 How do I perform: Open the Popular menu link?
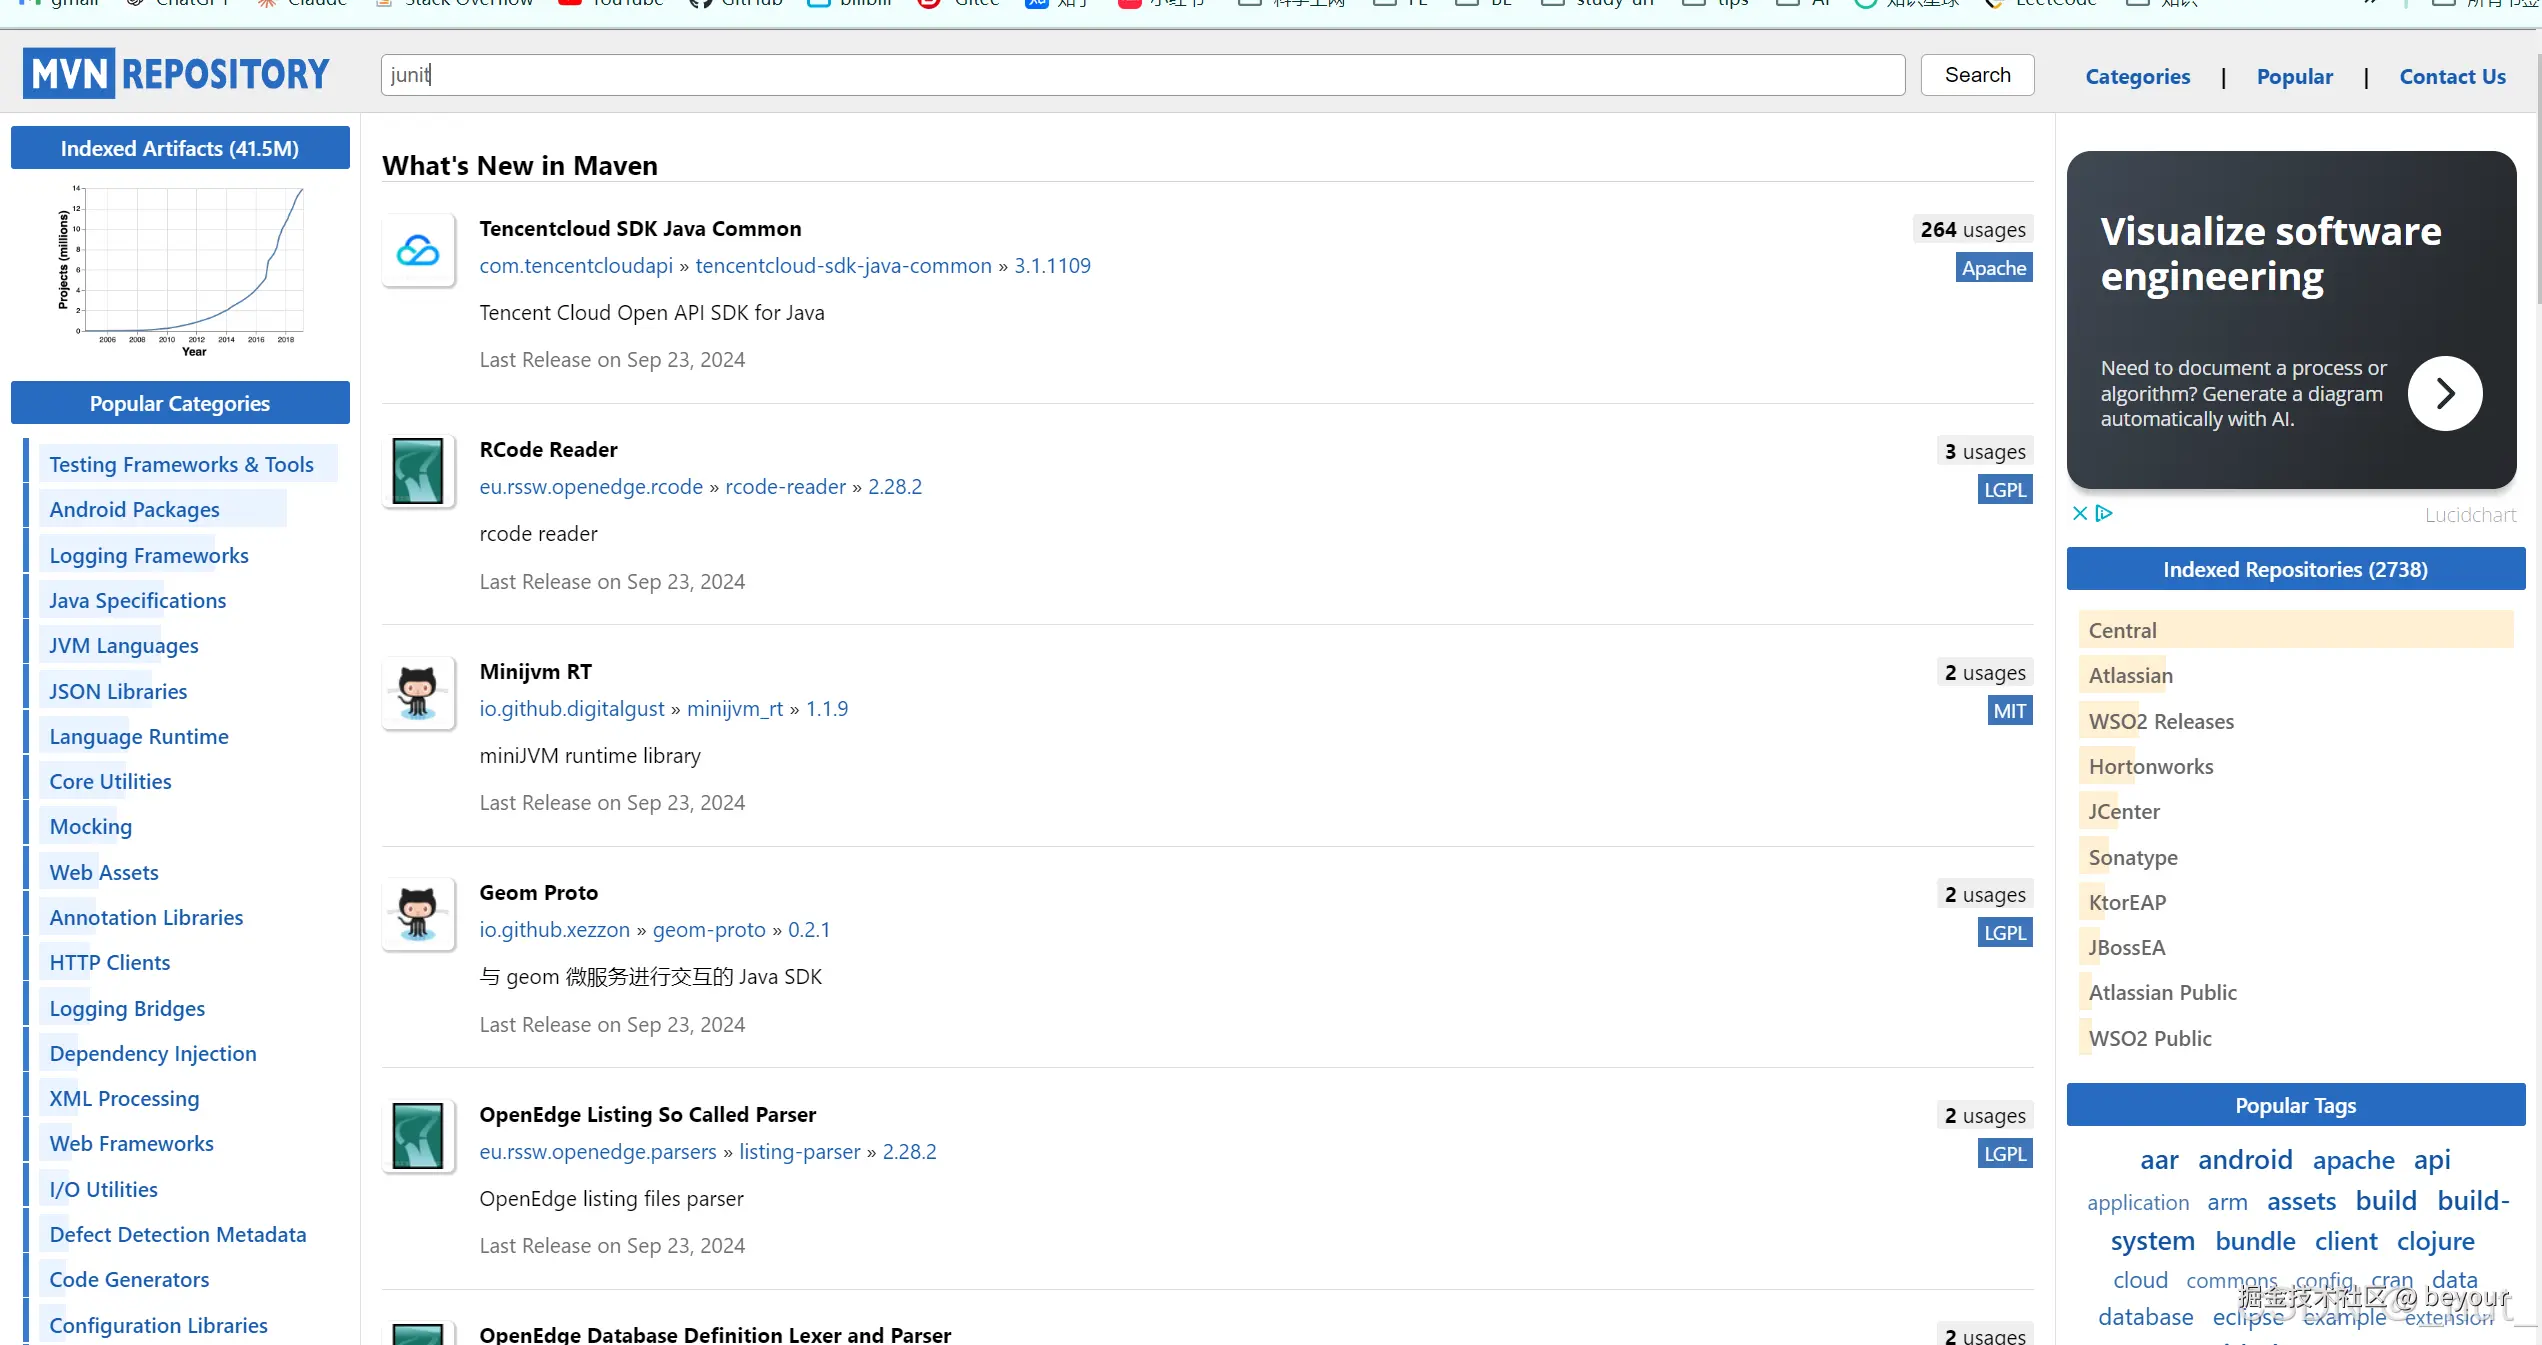click(2294, 77)
